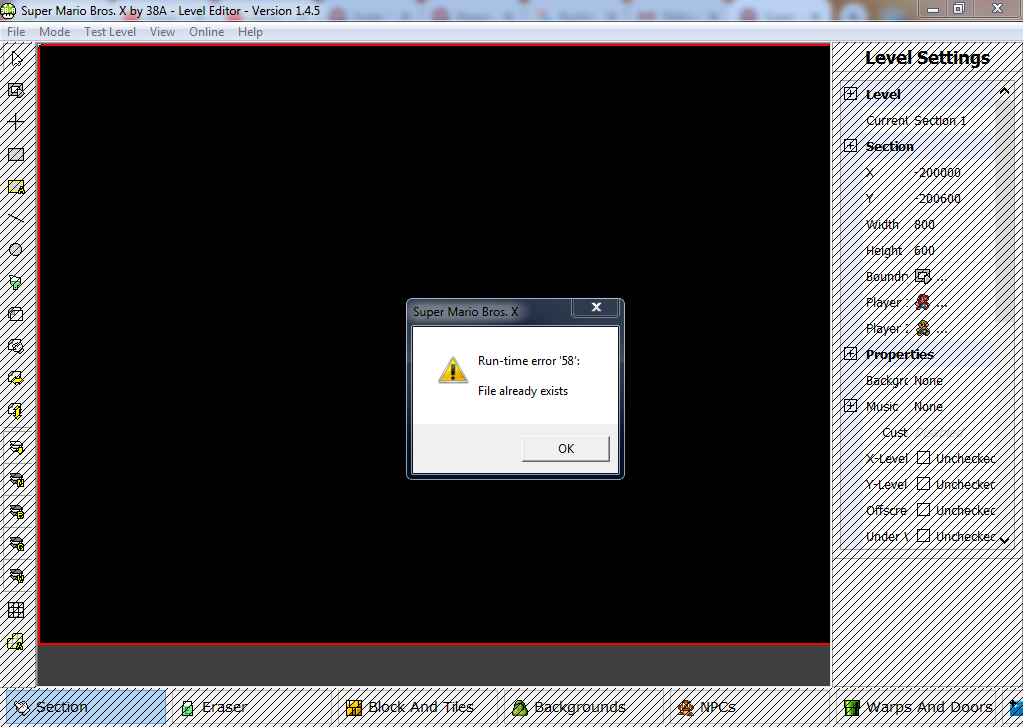Viewport: 1023px width, 727px height.
Task: Click the yellow warning triangle icon
Action: click(453, 370)
